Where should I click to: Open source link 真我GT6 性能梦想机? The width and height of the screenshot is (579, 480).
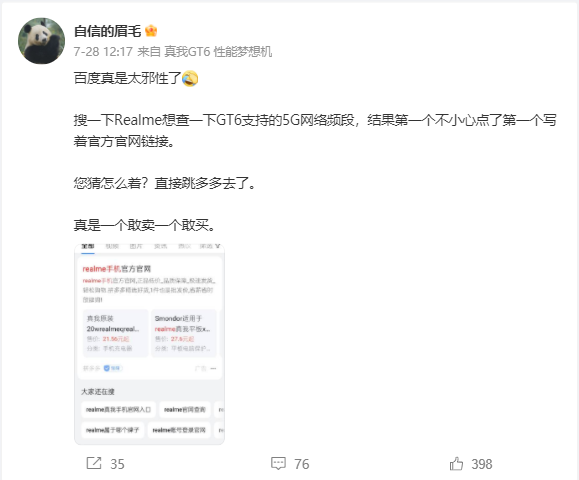point(218,52)
